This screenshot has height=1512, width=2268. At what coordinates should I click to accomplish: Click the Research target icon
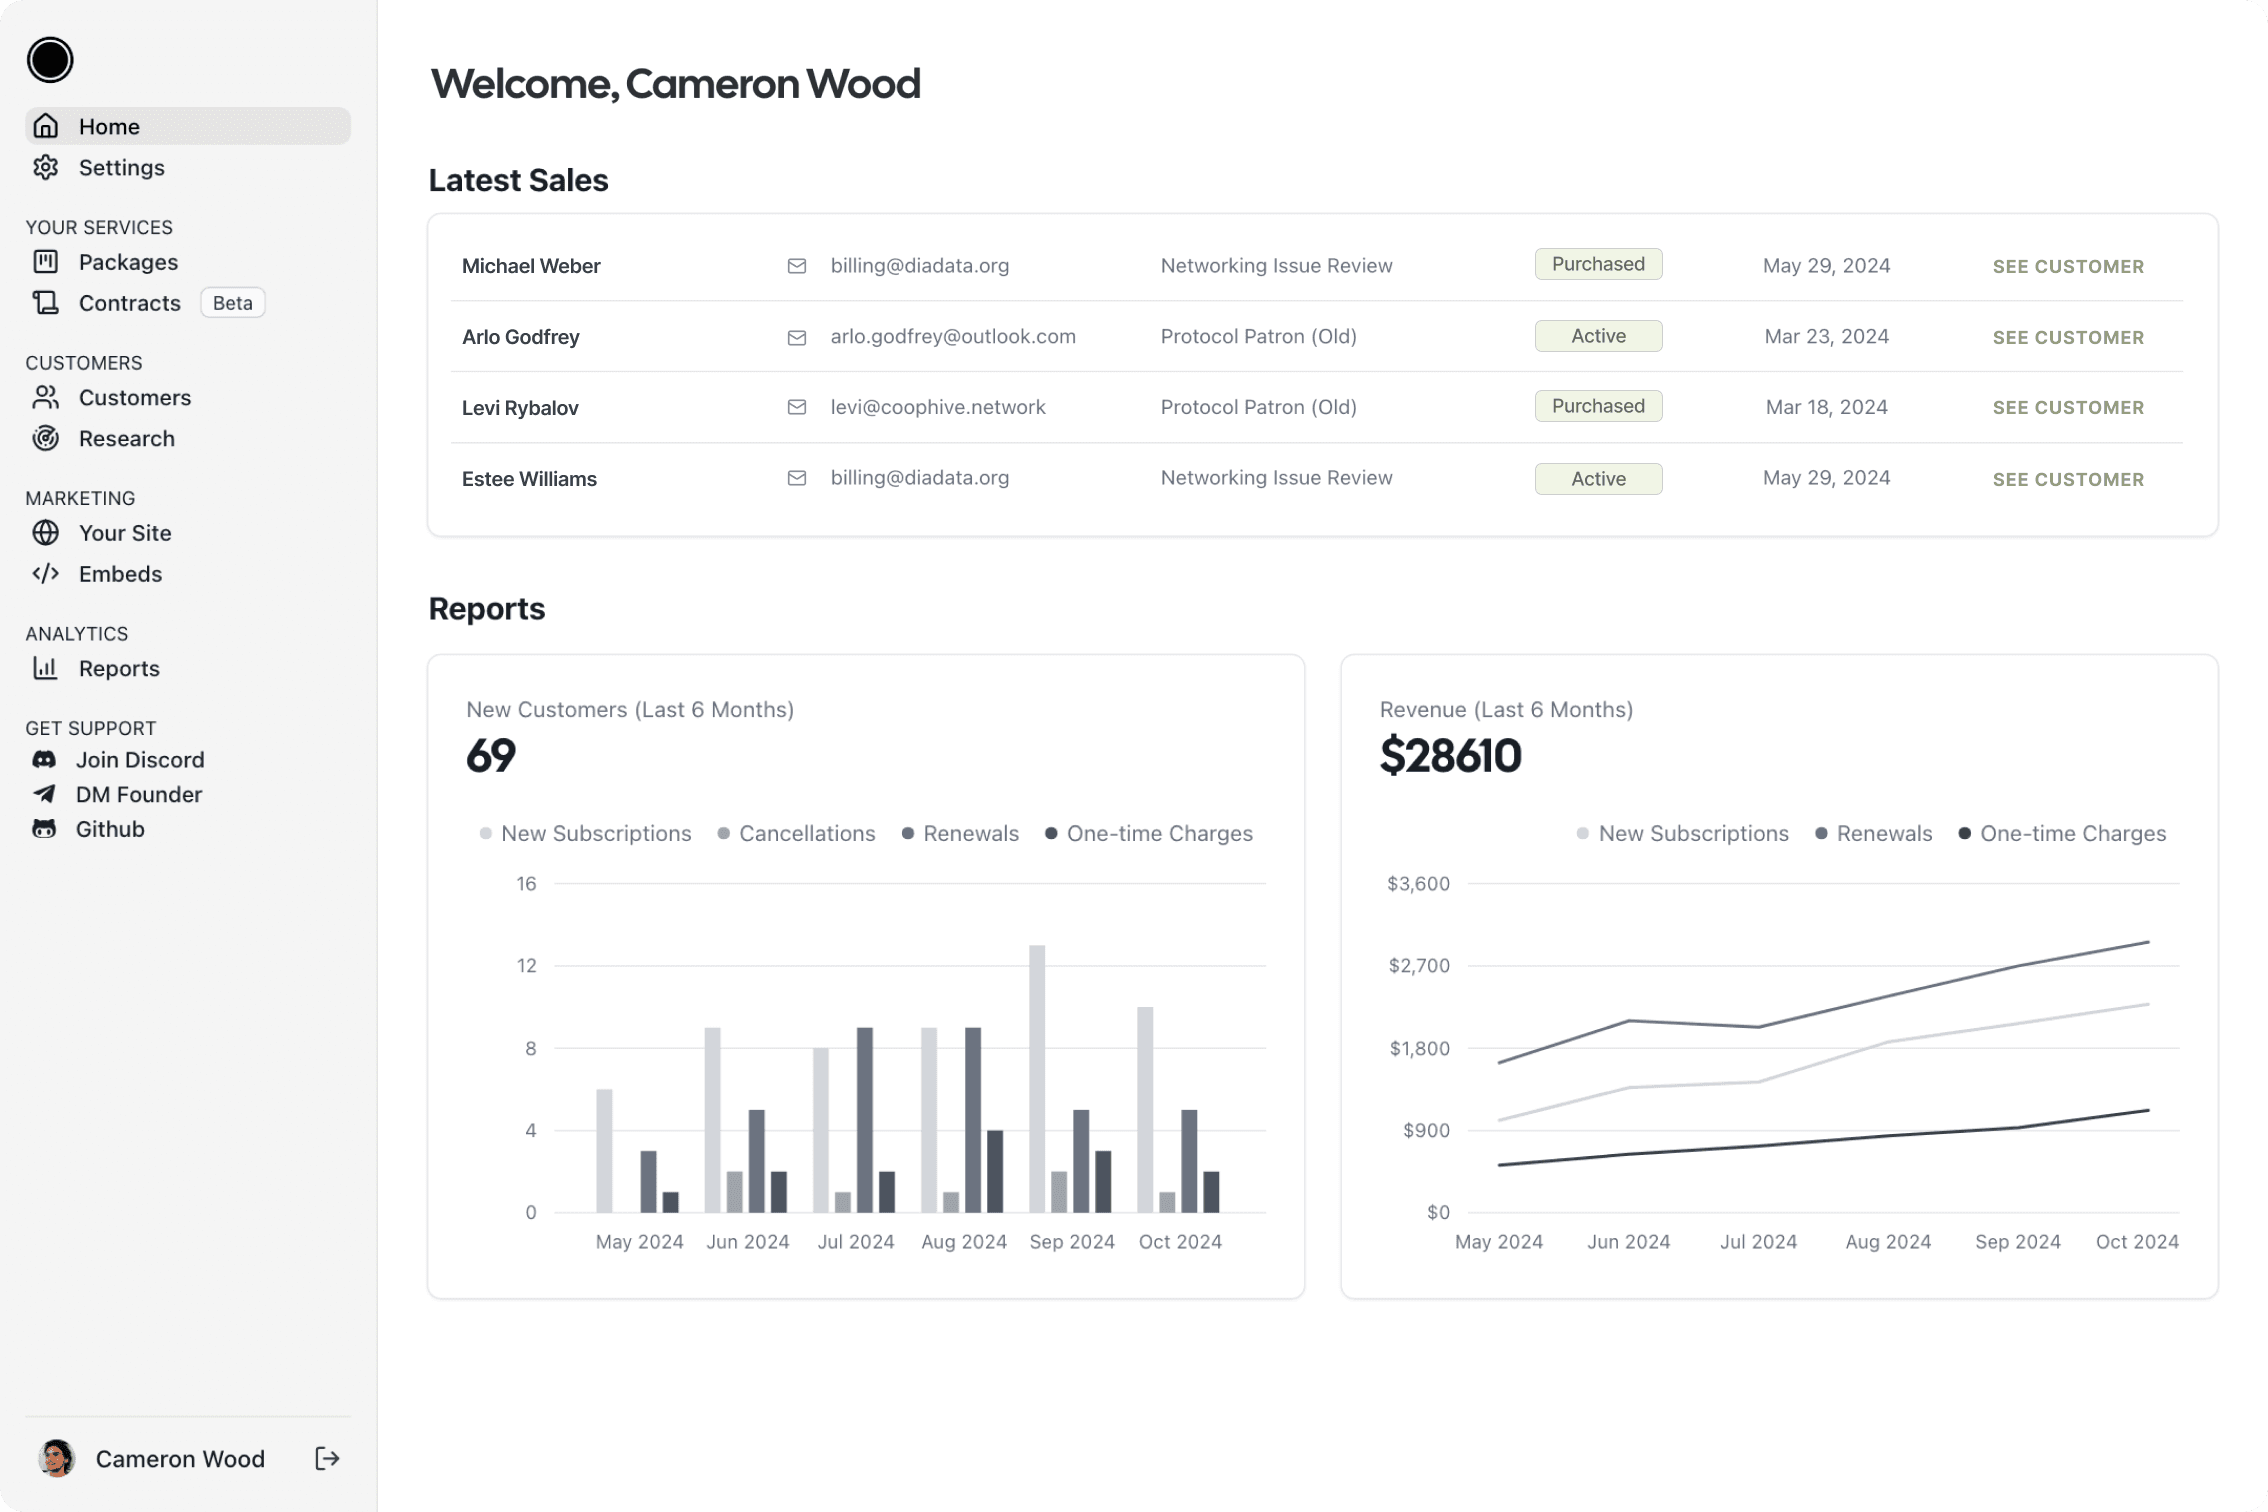[46, 438]
